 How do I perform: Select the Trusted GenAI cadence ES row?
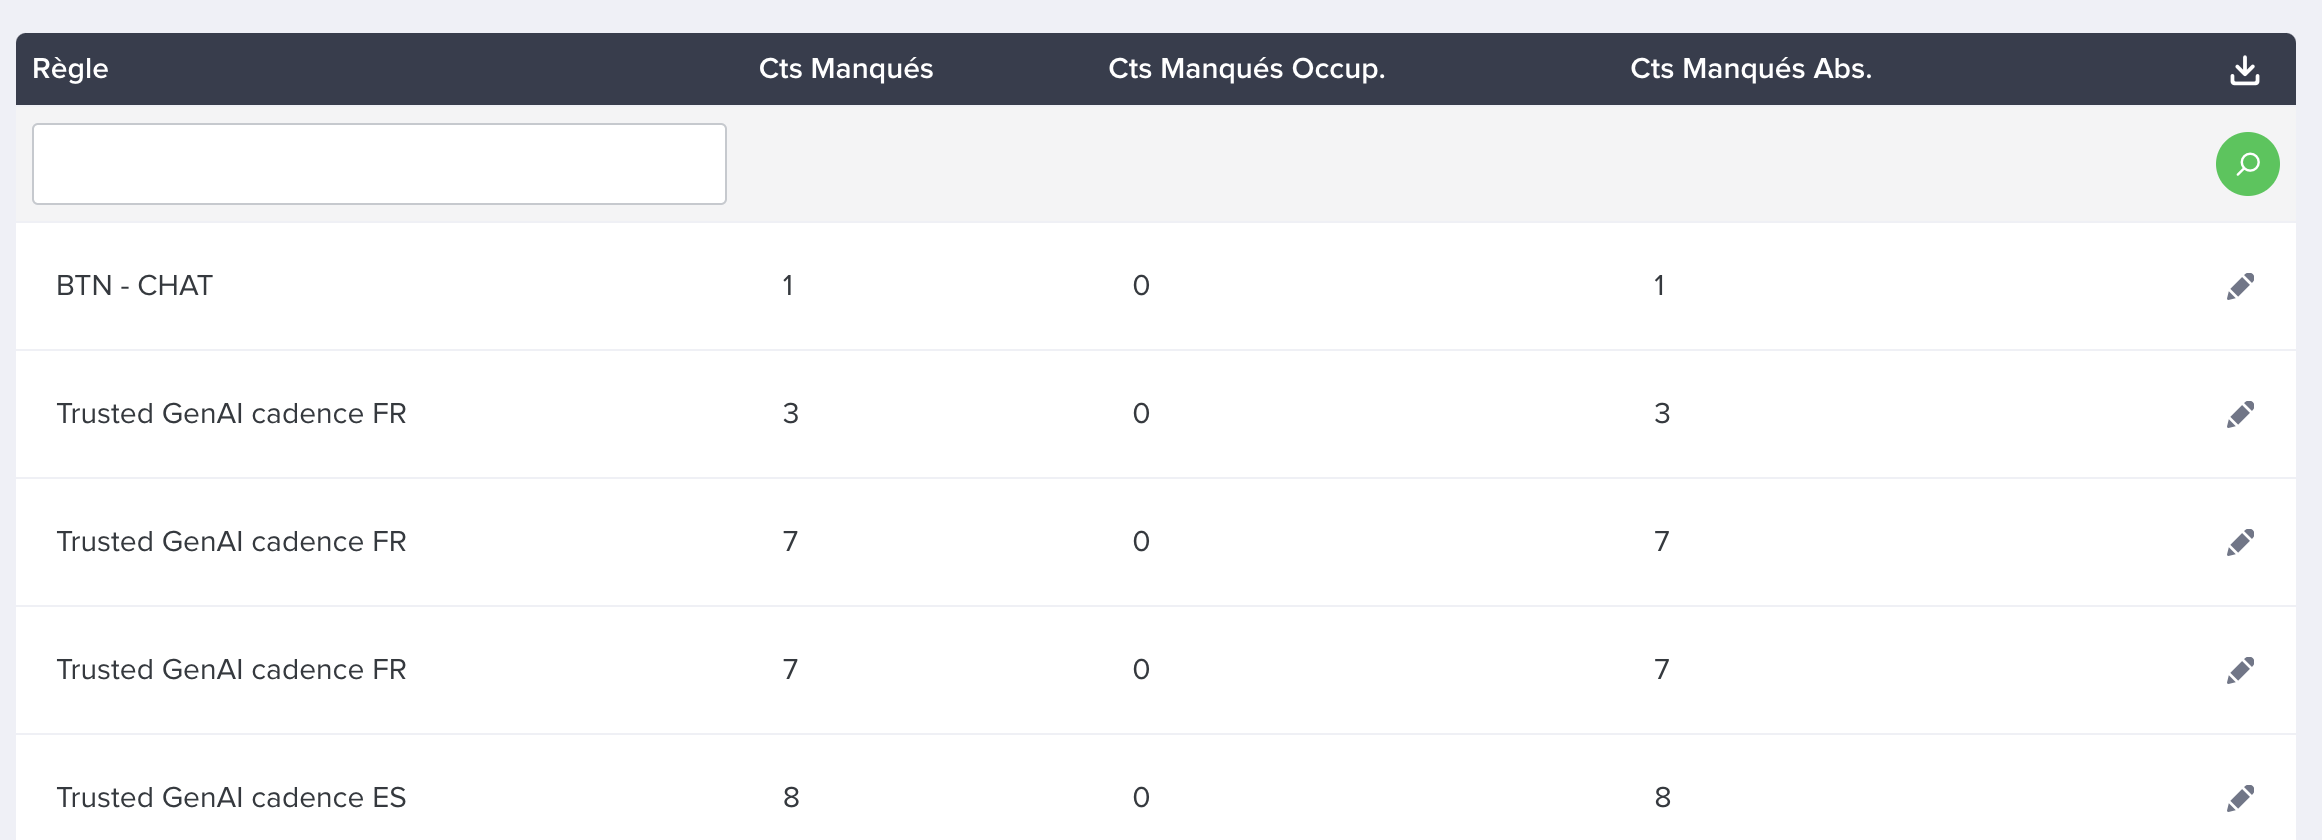tap(1155, 797)
